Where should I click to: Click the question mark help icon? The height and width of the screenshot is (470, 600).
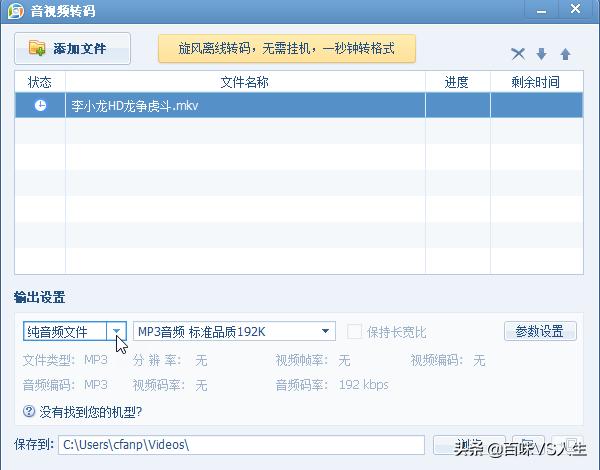(29, 411)
